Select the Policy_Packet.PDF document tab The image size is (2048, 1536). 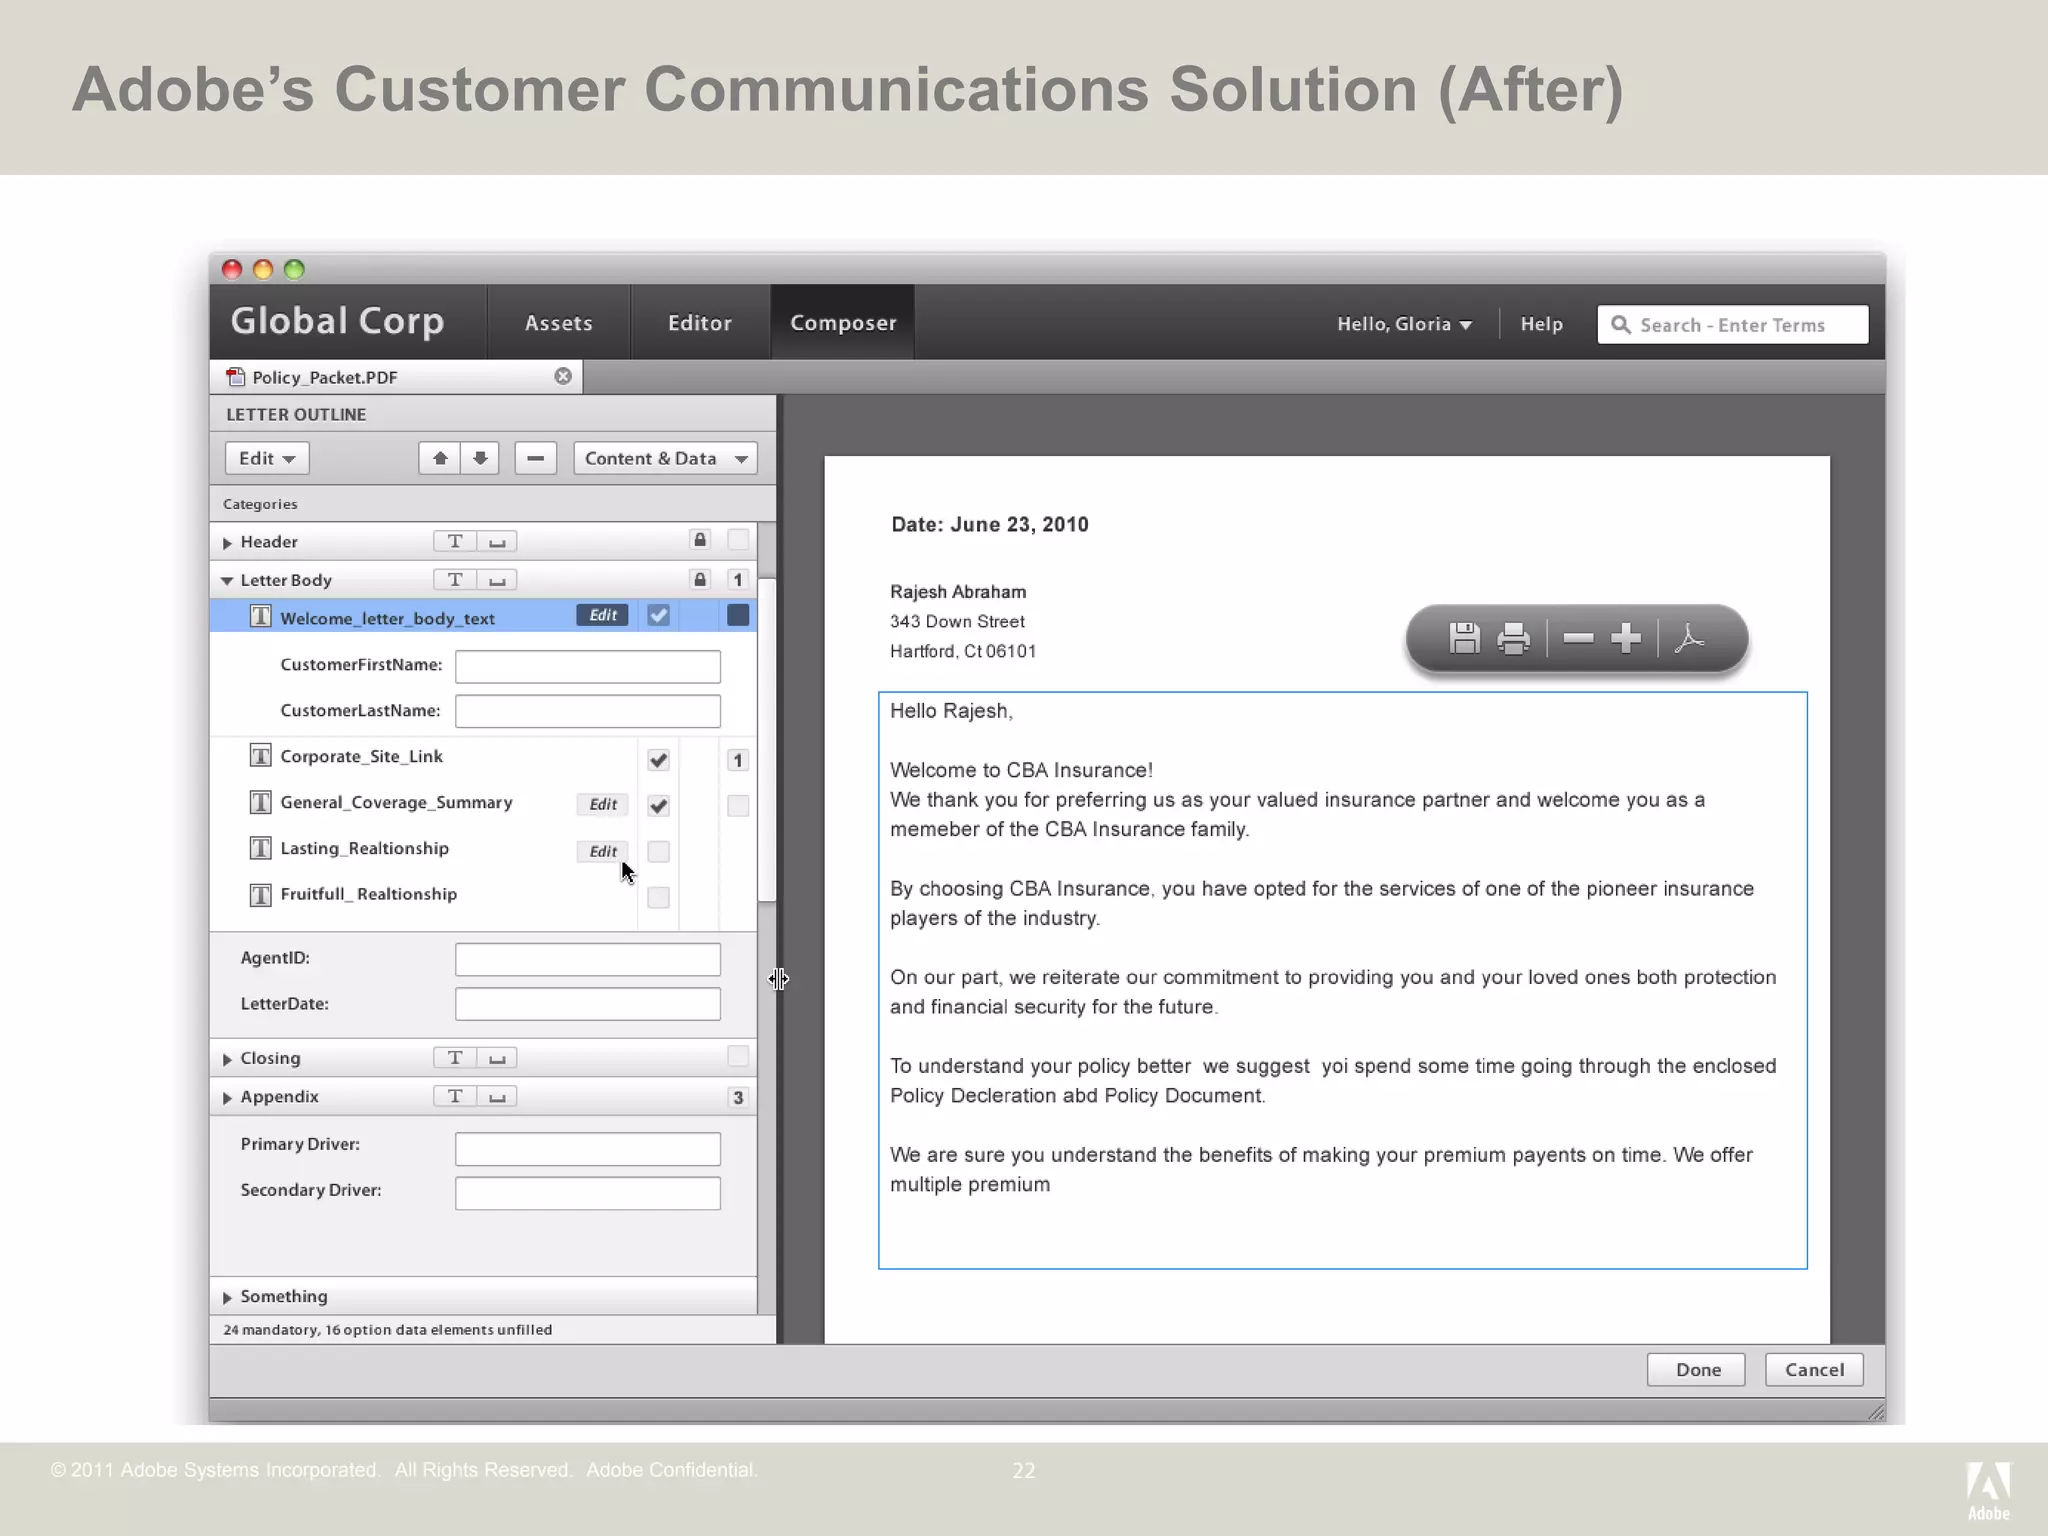(x=396, y=377)
